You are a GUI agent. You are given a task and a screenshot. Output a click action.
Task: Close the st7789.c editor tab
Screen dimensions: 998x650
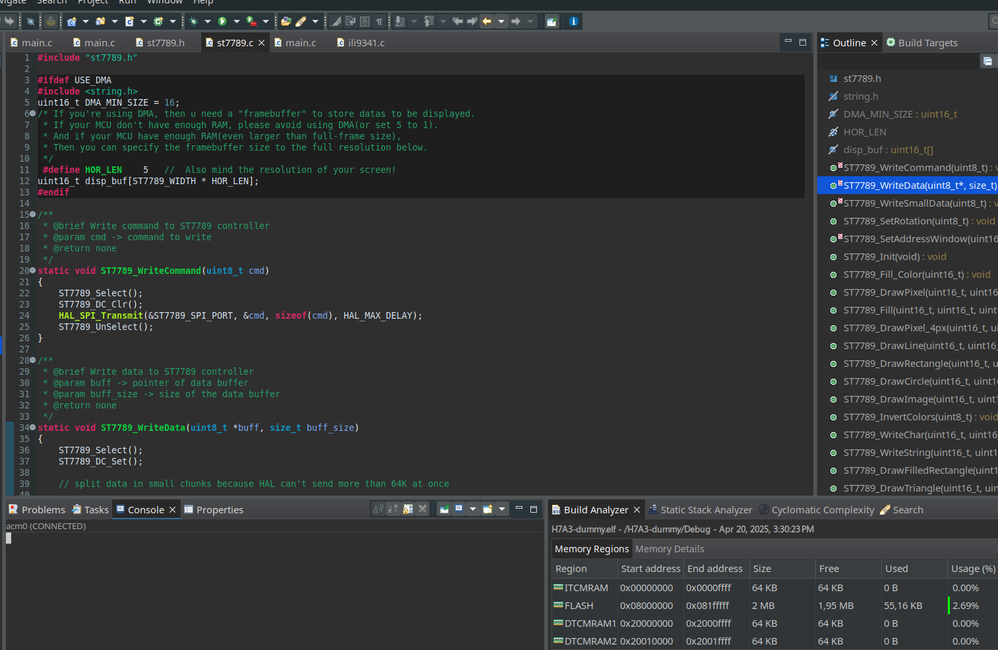point(263,43)
